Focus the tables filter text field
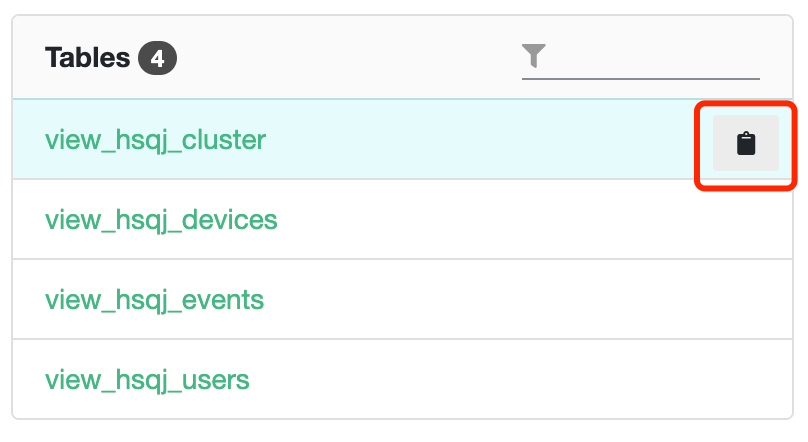The width and height of the screenshot is (808, 442). [655, 58]
